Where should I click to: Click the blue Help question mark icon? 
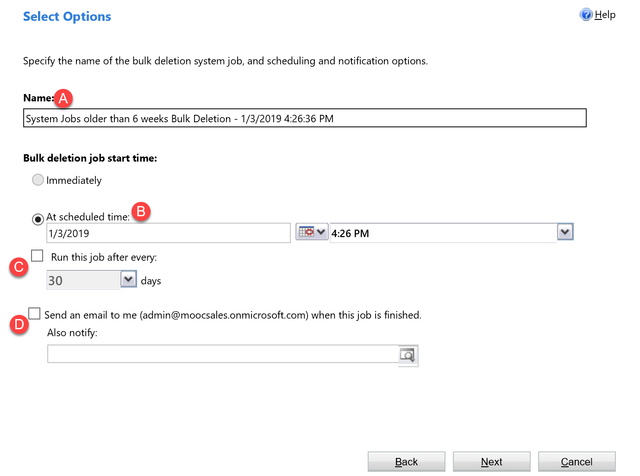(x=585, y=16)
